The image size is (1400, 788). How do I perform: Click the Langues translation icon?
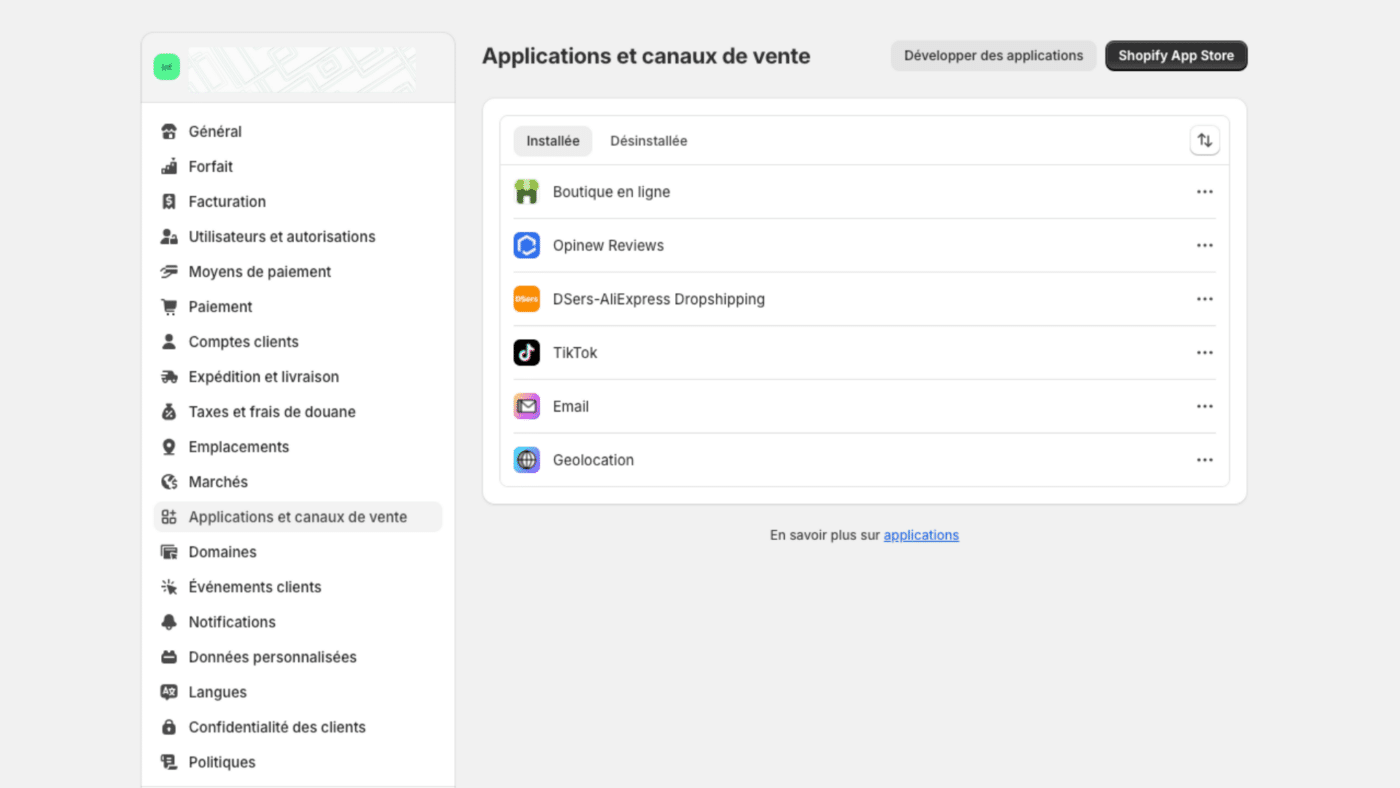click(169, 692)
